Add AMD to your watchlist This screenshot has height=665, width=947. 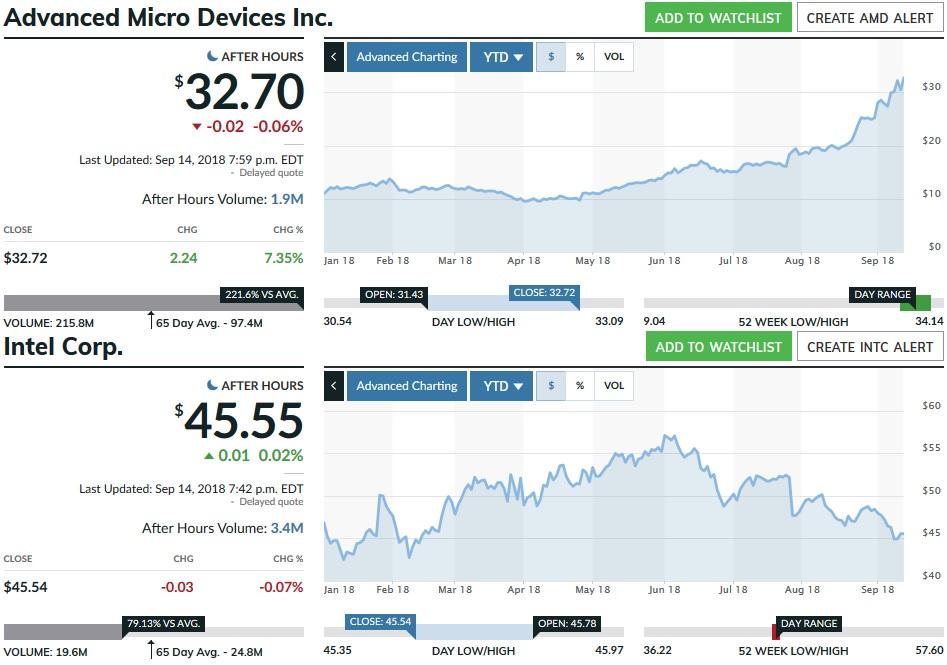pos(718,17)
